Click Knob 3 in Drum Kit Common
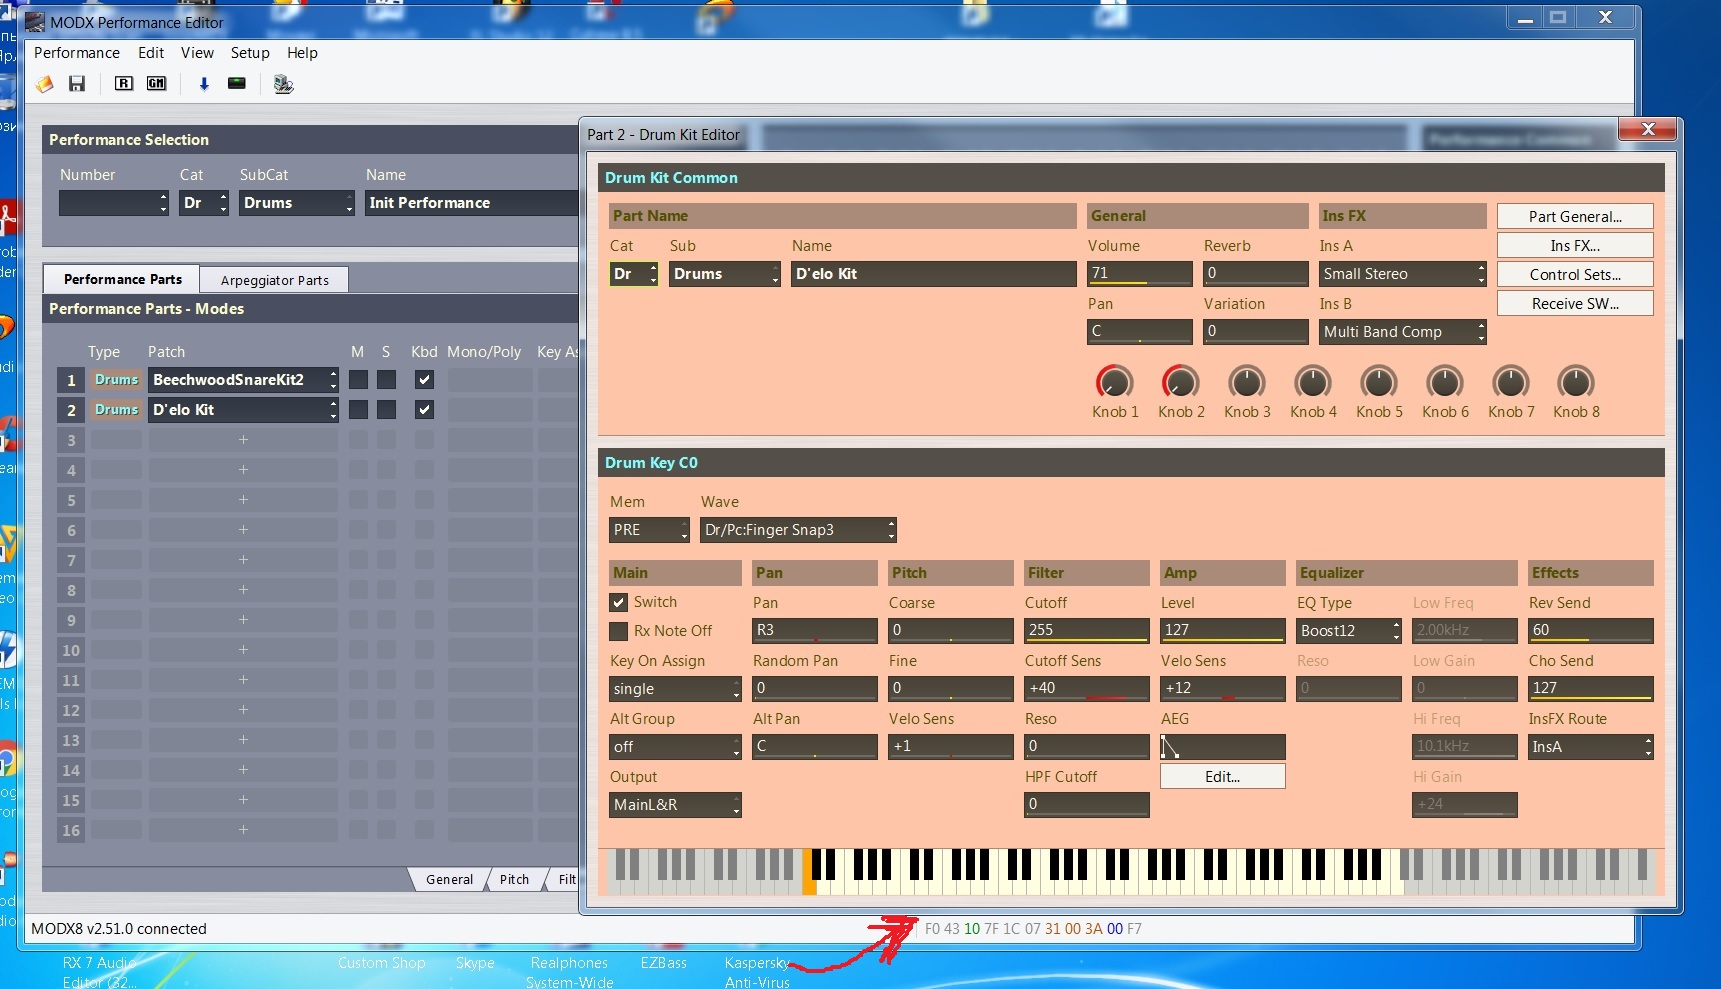This screenshot has height=989, width=1721. 1246,382
